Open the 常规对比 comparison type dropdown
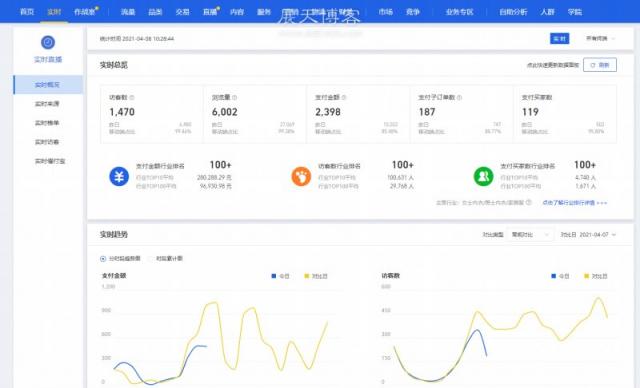 point(530,235)
